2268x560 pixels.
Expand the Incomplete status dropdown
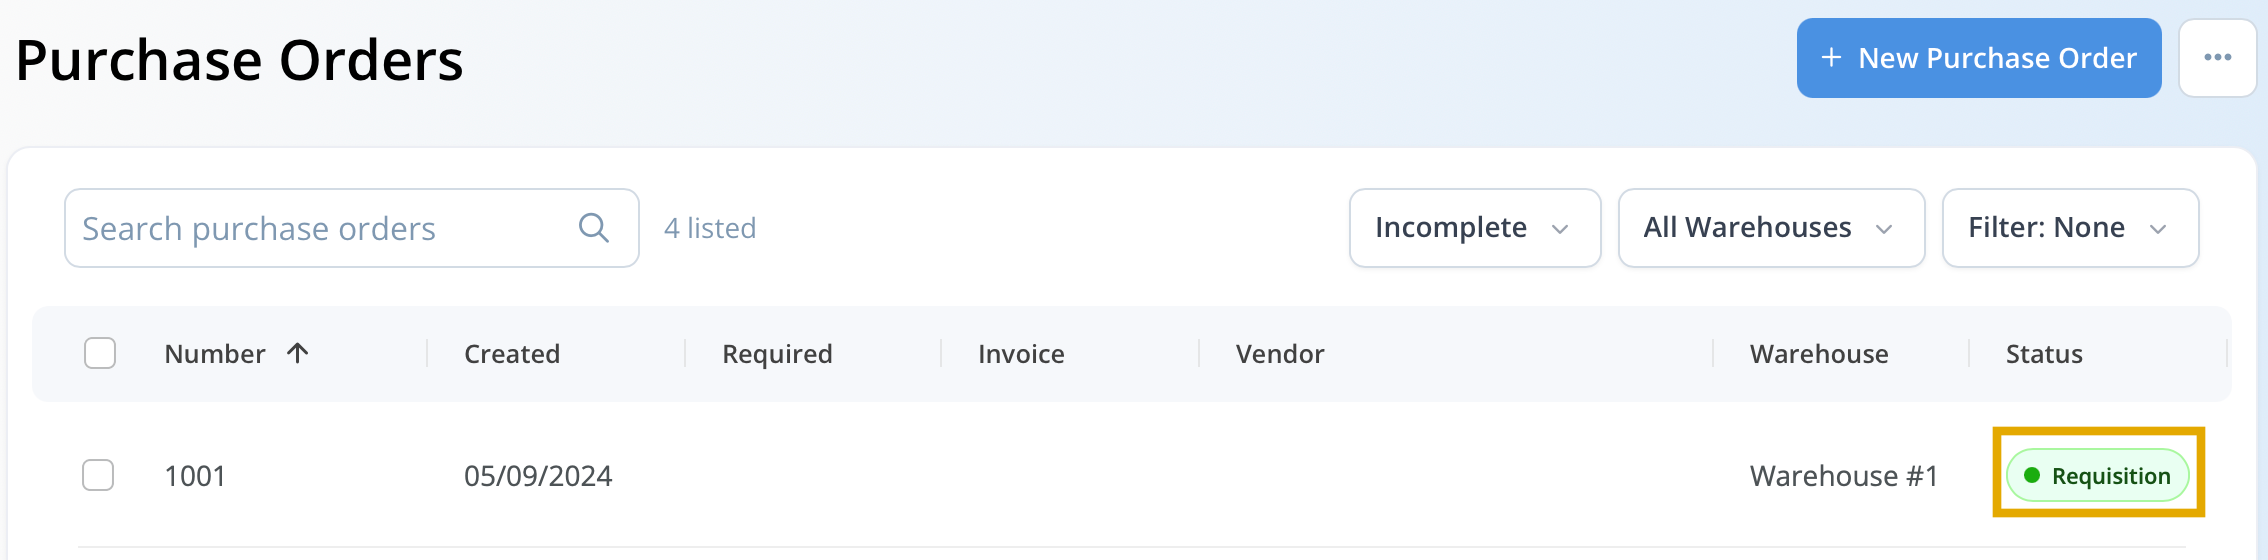click(1475, 228)
